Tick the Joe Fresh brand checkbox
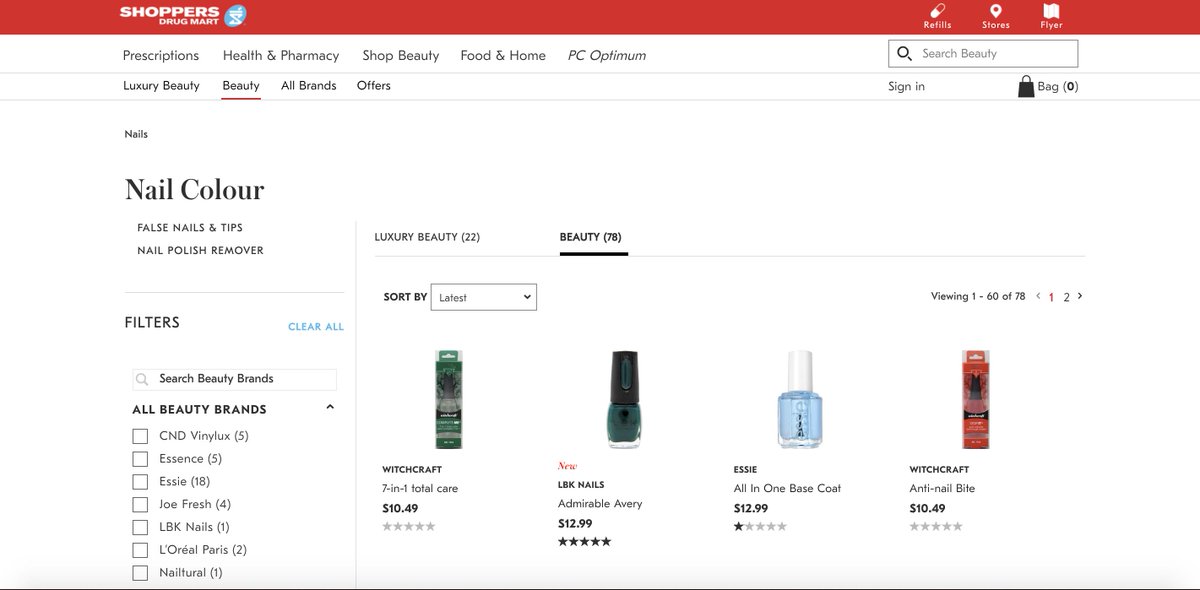 coord(140,505)
